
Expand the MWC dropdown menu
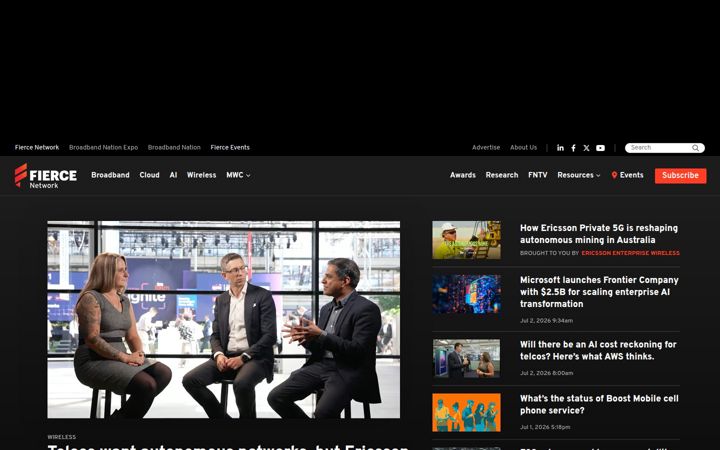tap(238, 175)
